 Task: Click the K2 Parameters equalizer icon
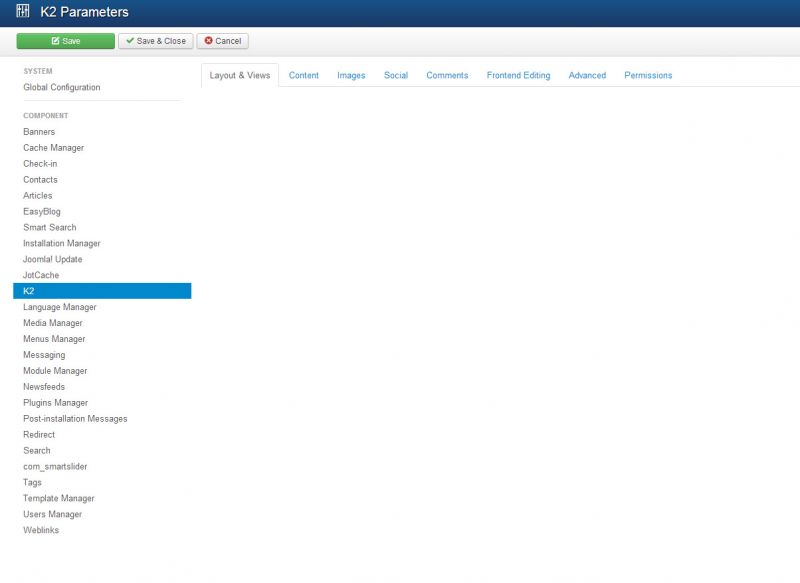(22, 11)
